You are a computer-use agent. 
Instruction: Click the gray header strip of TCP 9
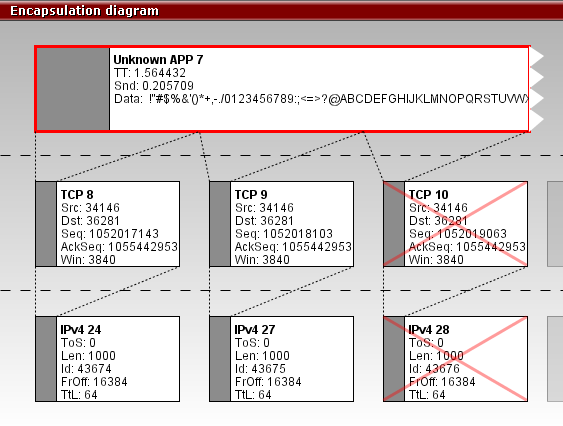(x=220, y=224)
